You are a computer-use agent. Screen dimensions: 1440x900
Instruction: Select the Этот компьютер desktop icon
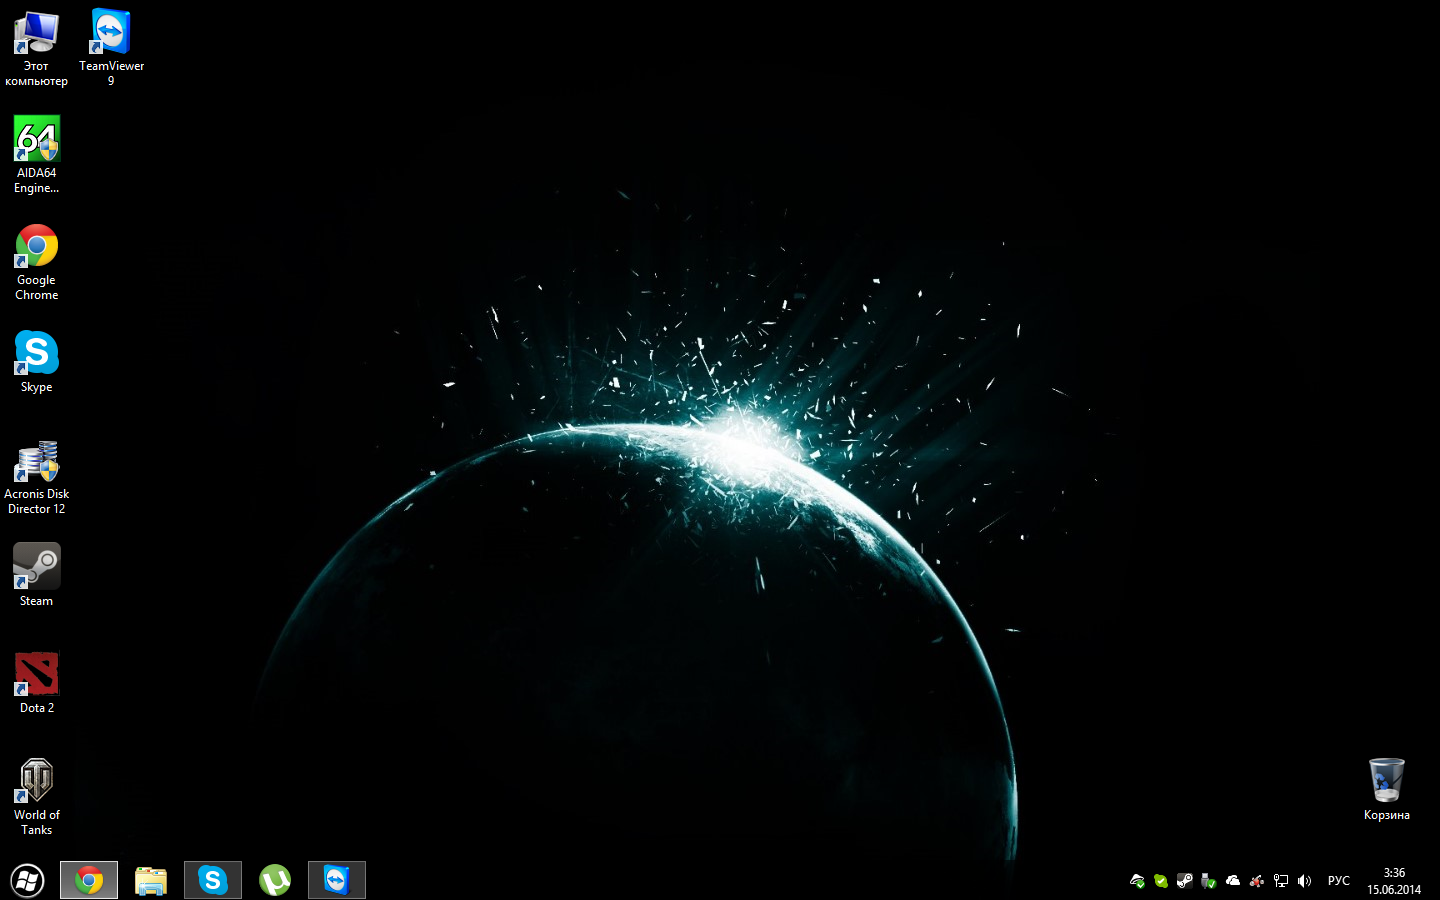pos(36,48)
